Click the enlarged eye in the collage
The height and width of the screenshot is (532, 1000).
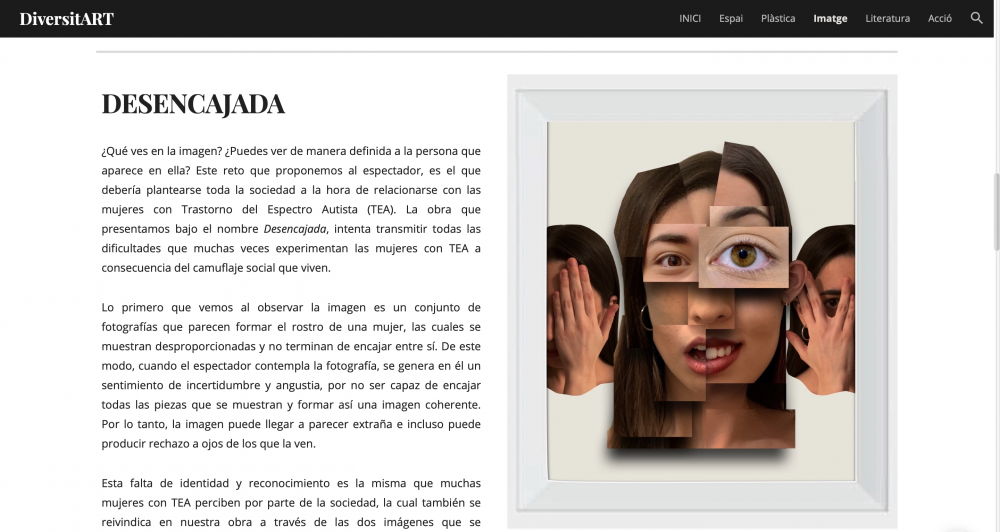point(743,255)
